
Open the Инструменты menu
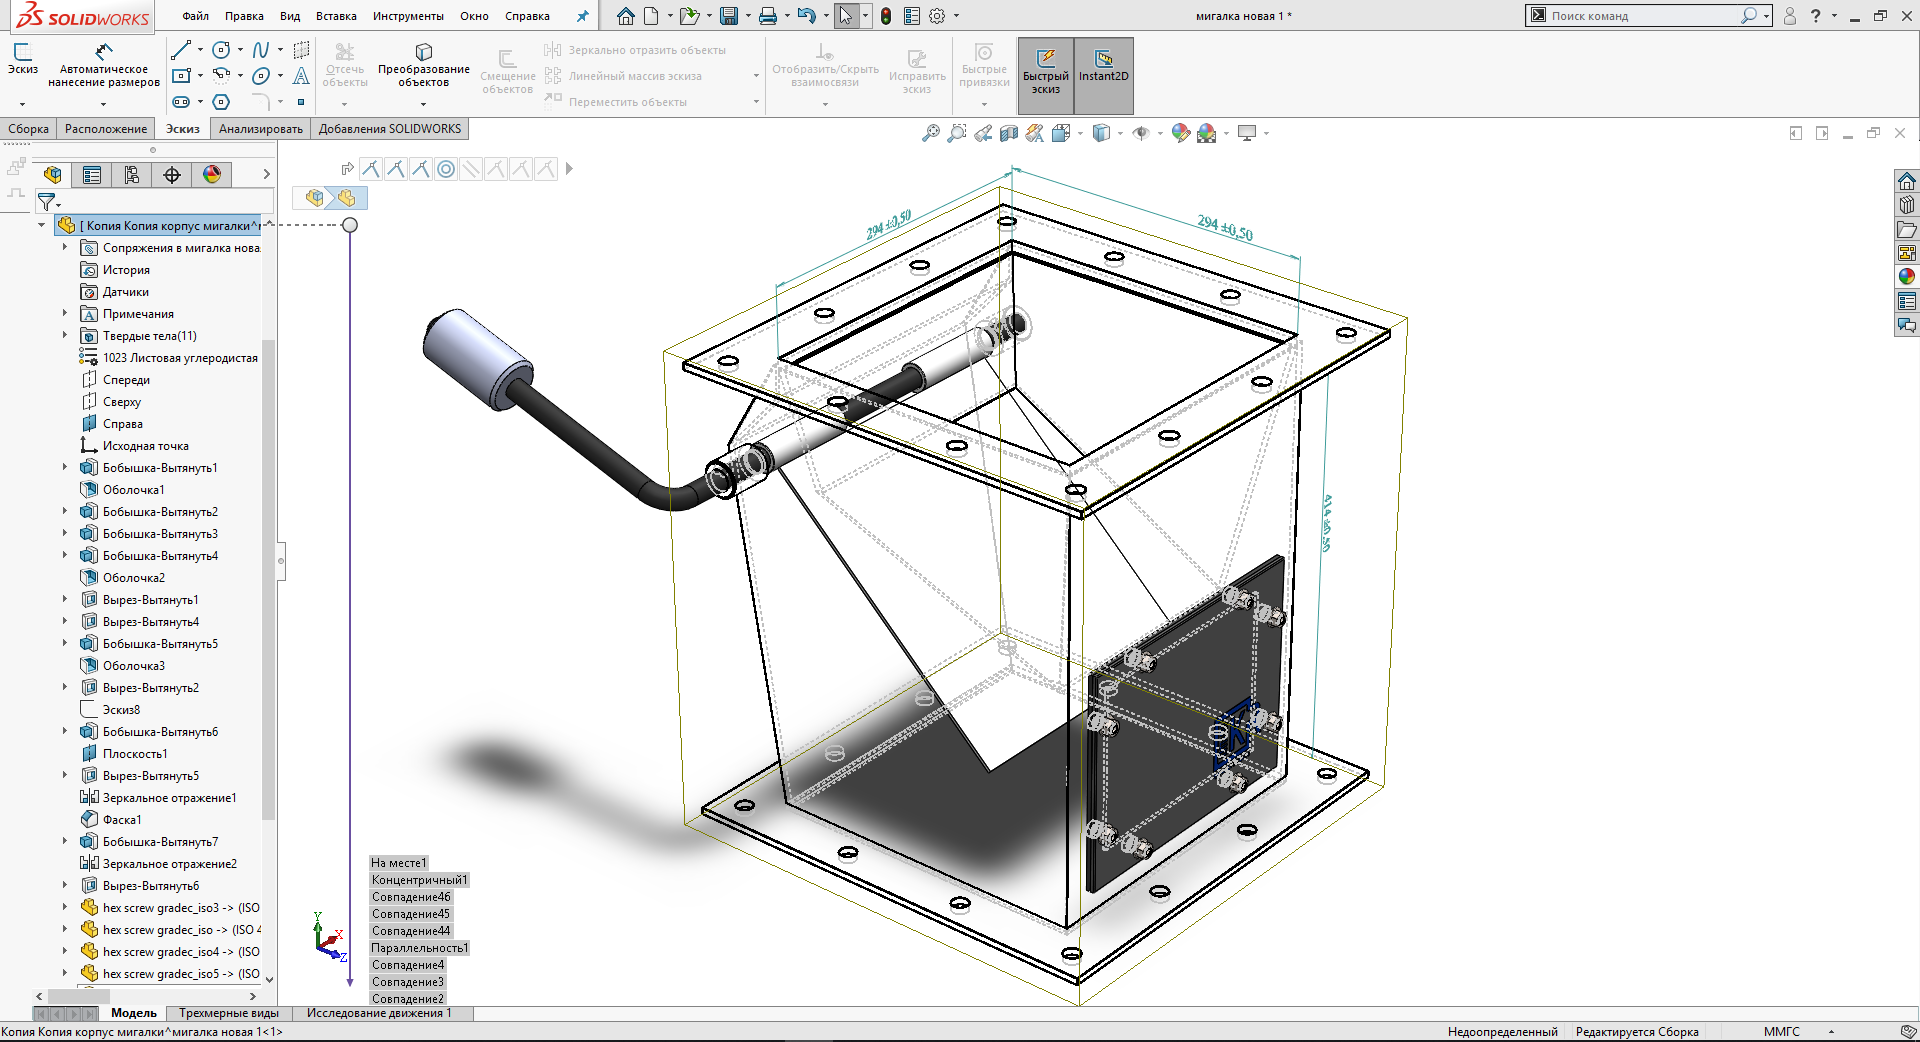(x=408, y=16)
